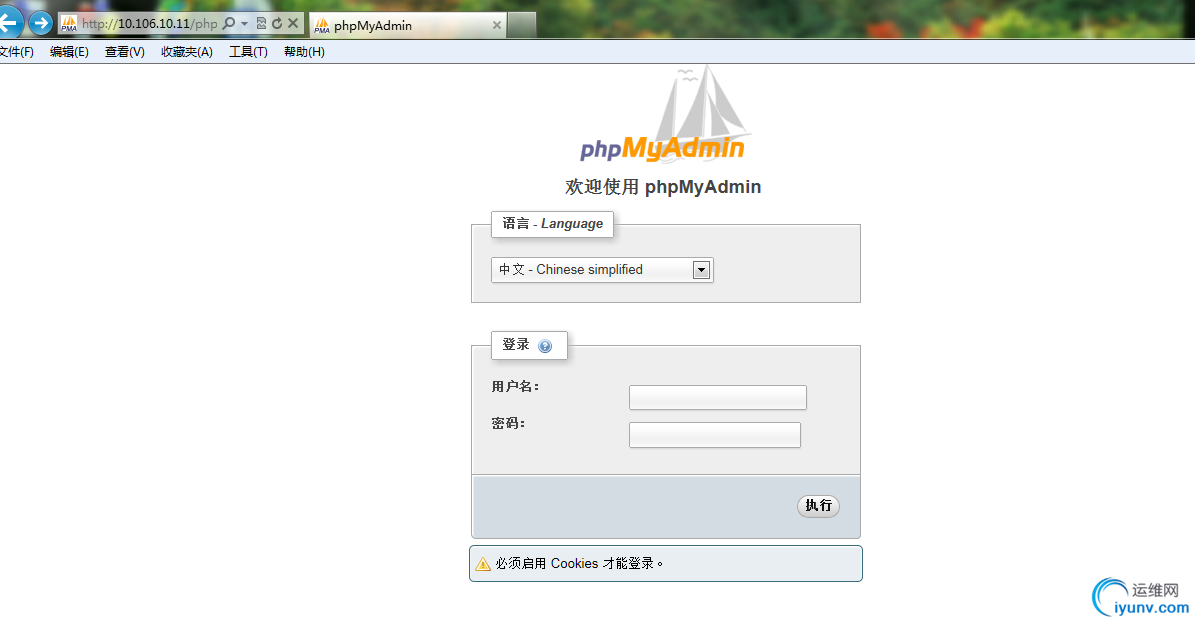Screen dimensions: 1195x624
Task: Click the stop loading X icon
Action: (x=293, y=24)
